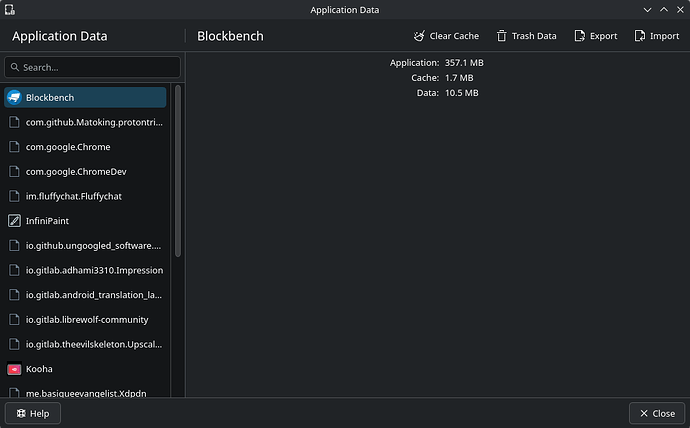Select io.github.ungoogled_software entry
690x428 pixels.
tap(85, 245)
